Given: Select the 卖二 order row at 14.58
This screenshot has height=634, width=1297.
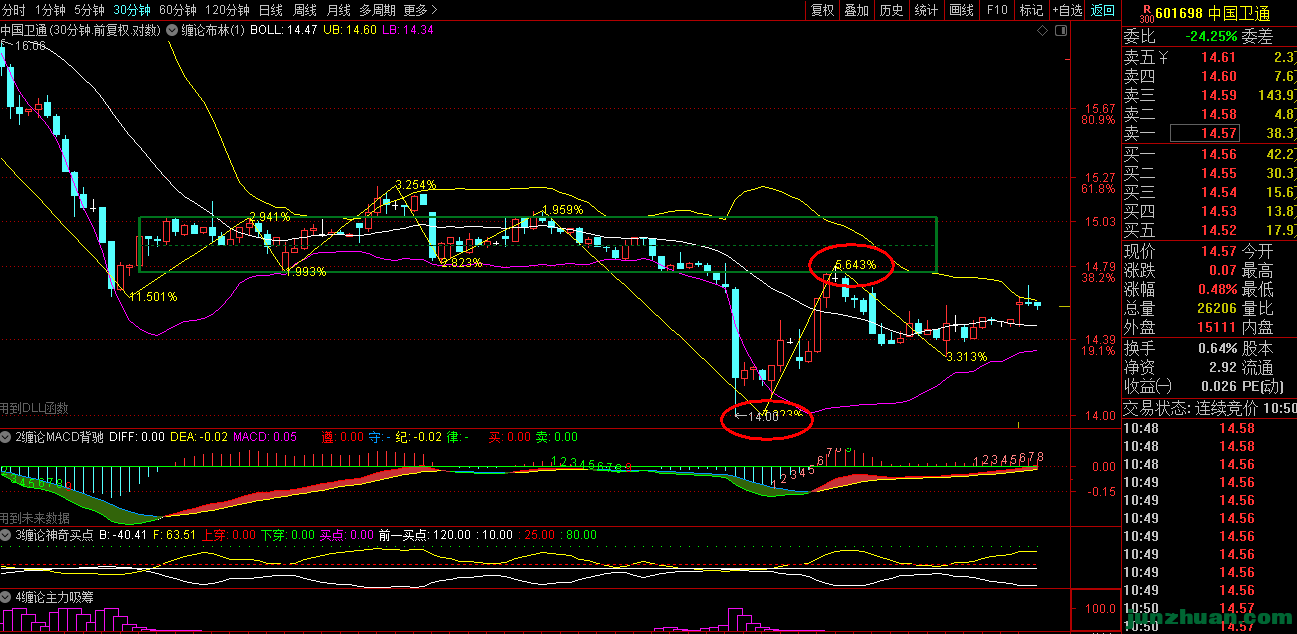Looking at the screenshot, I should click(1209, 114).
